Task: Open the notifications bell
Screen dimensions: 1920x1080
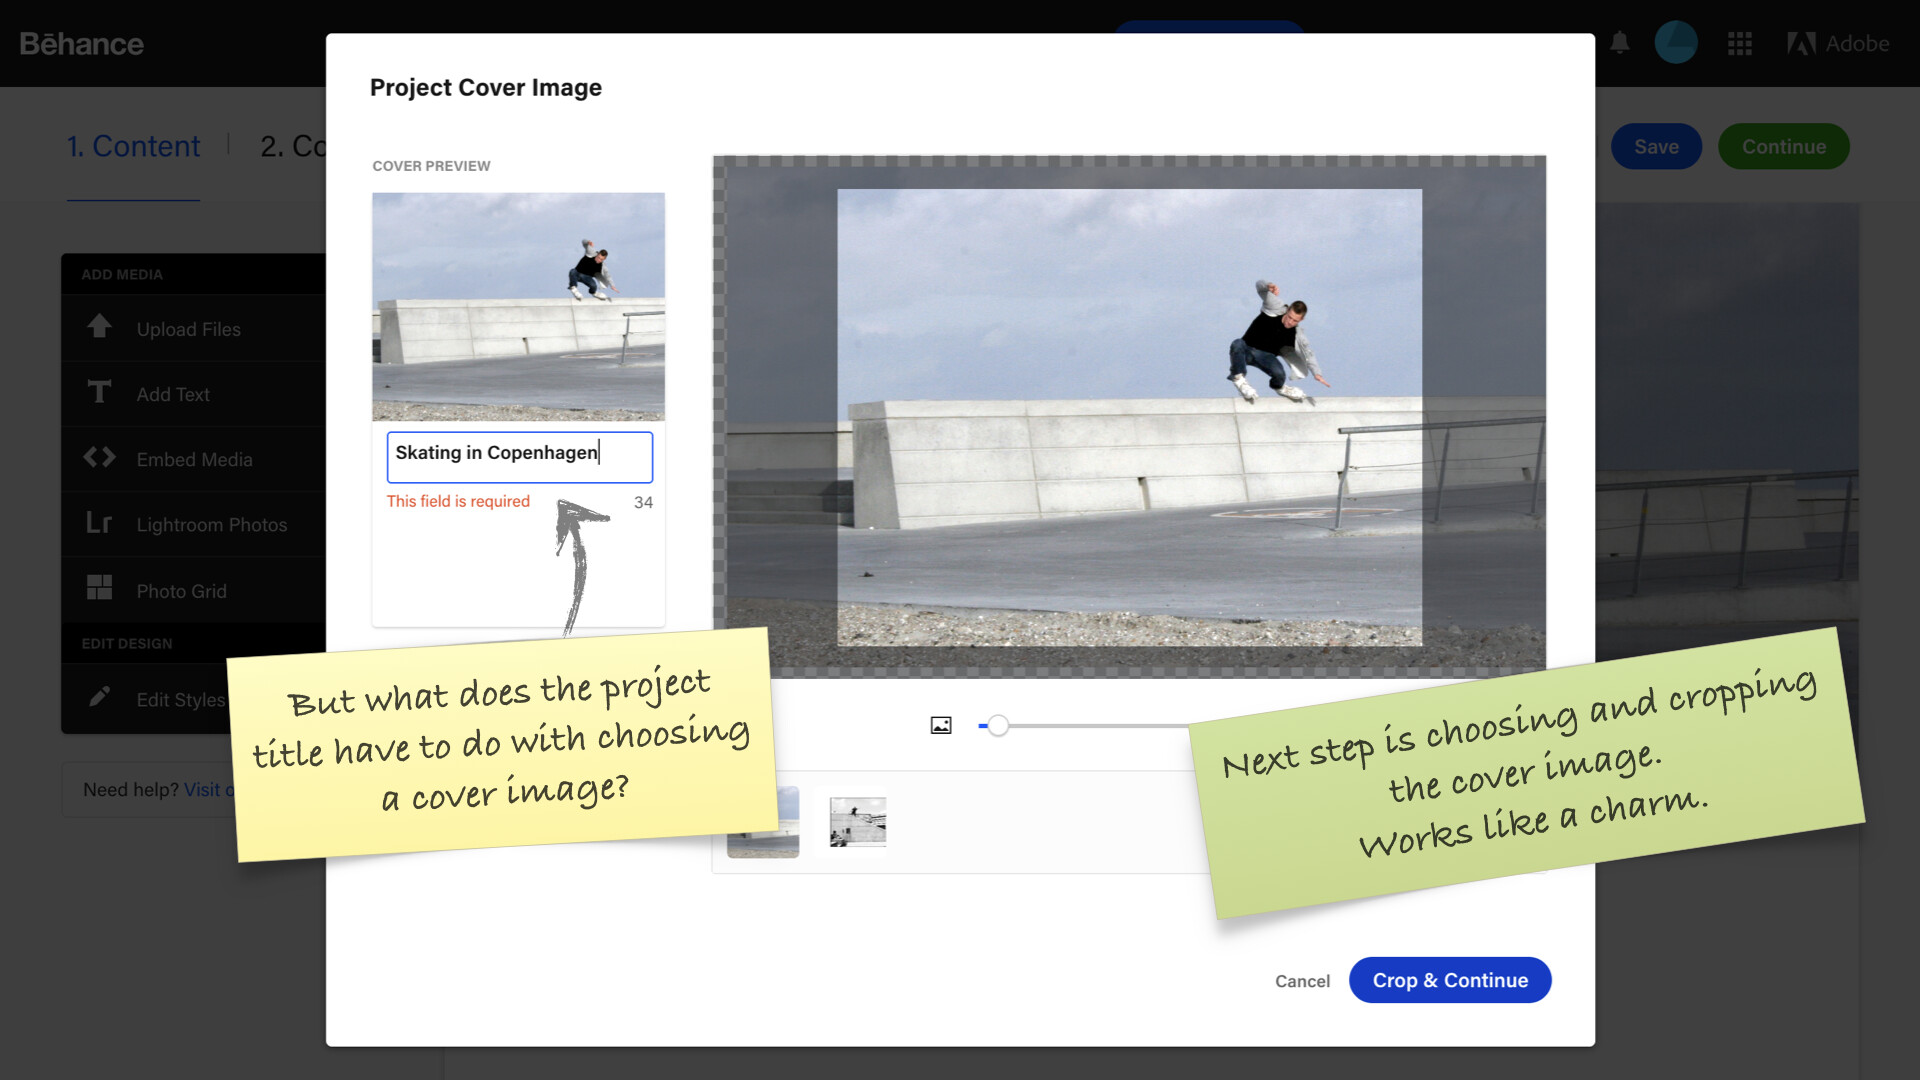Action: pos(1620,43)
